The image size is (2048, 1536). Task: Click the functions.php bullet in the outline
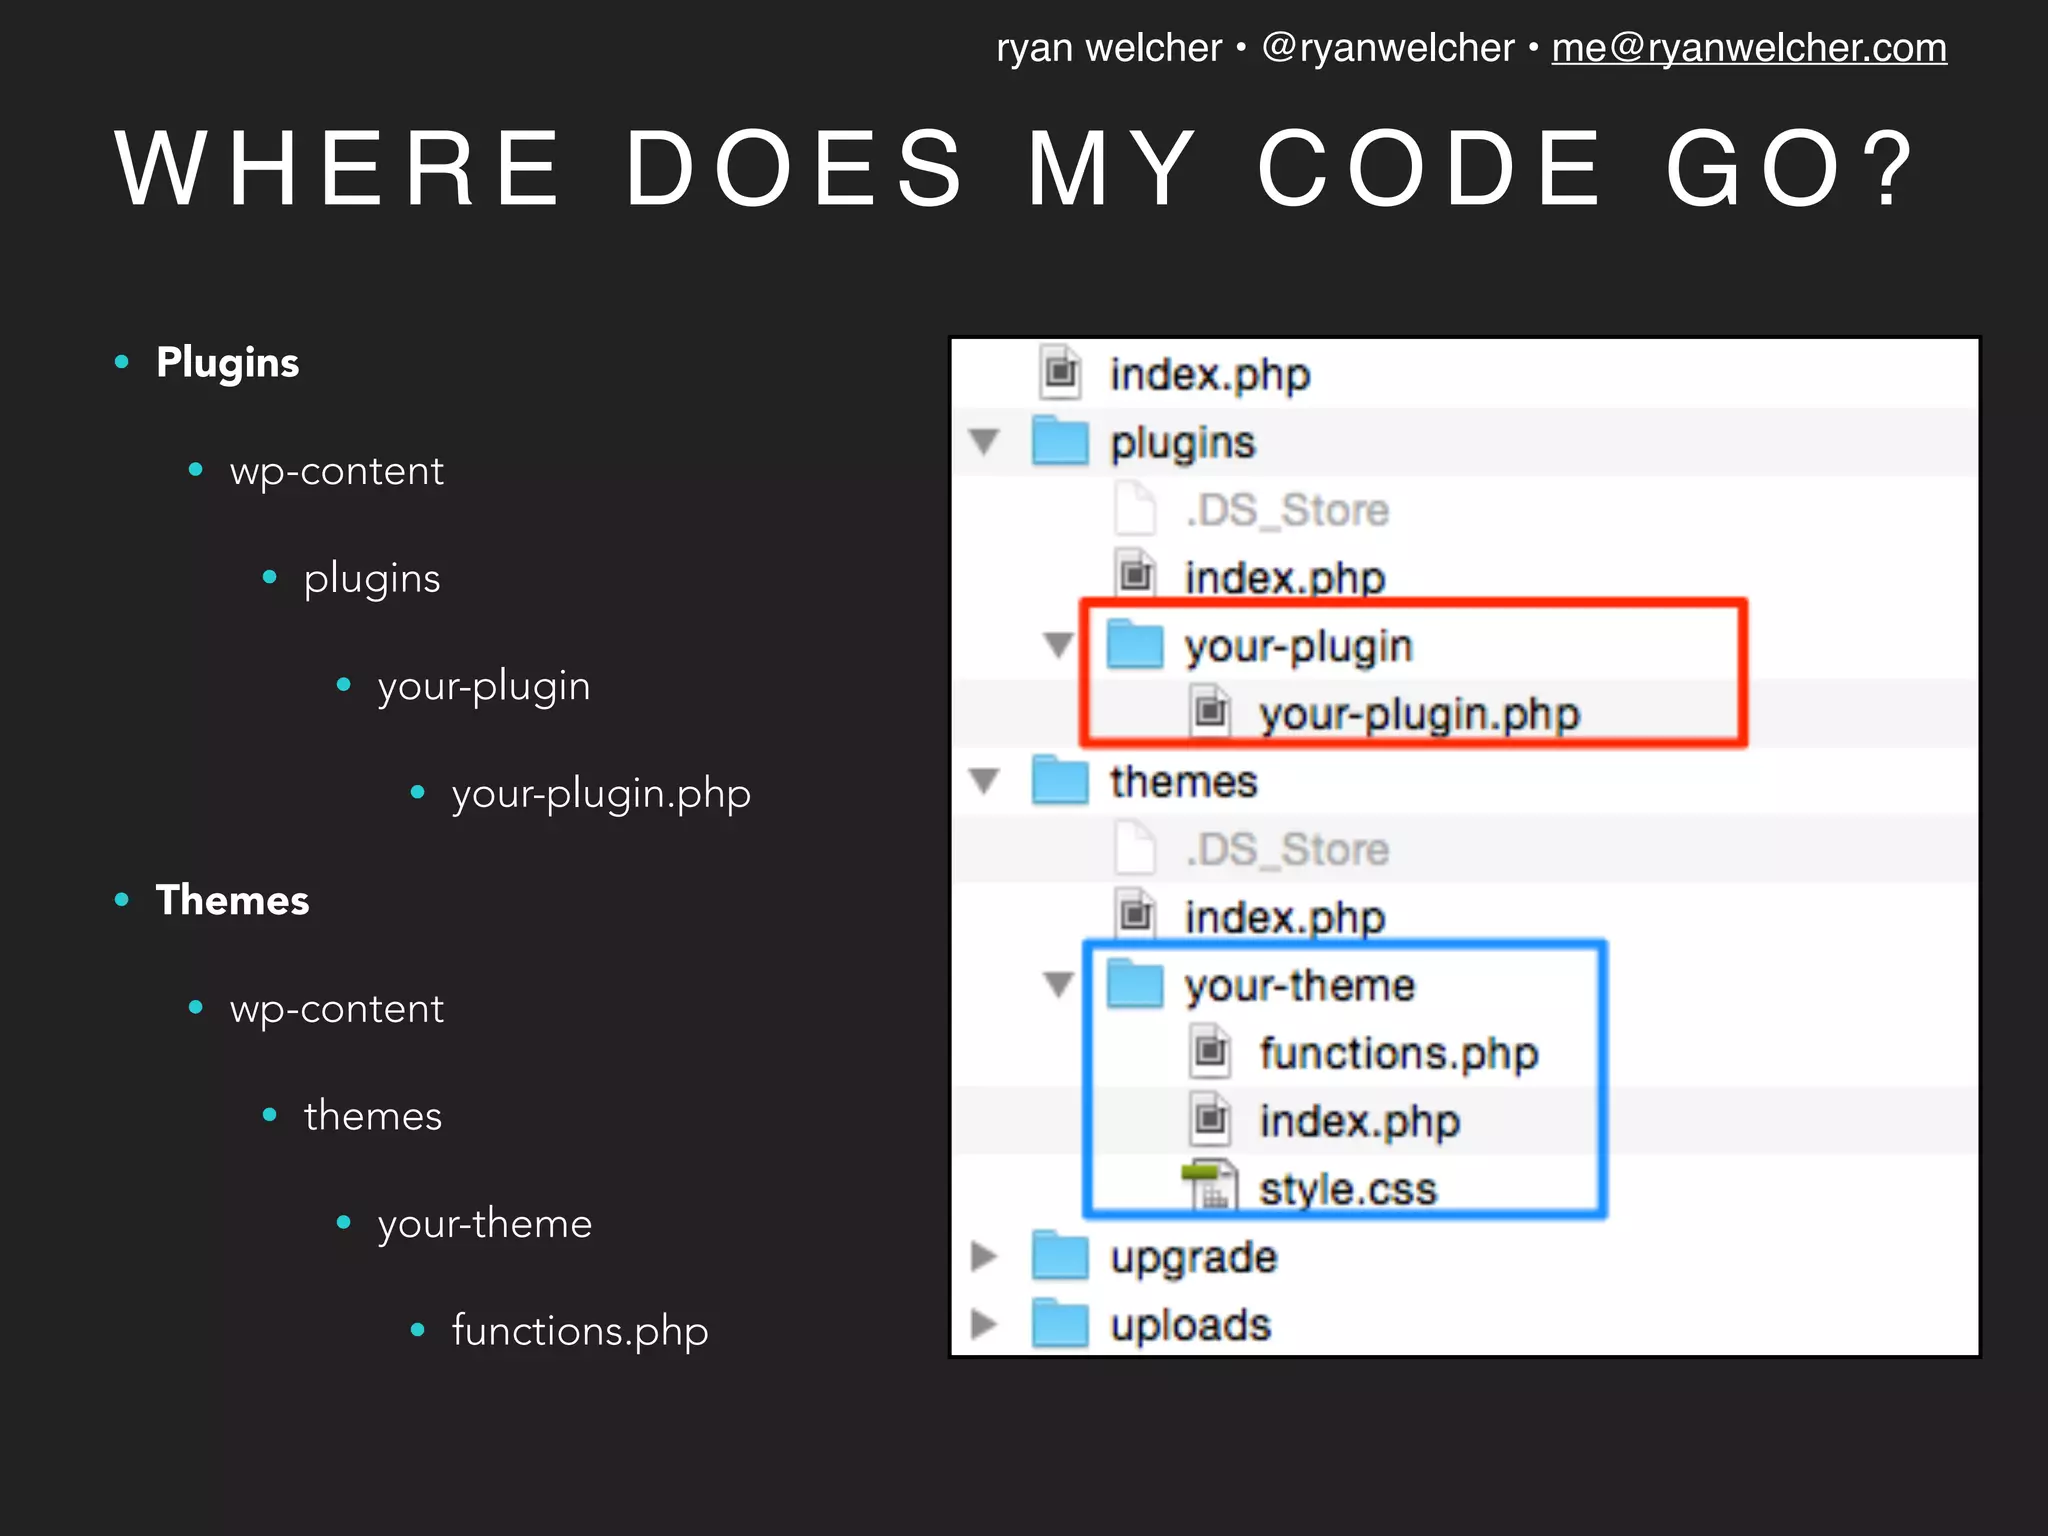pos(580,1331)
